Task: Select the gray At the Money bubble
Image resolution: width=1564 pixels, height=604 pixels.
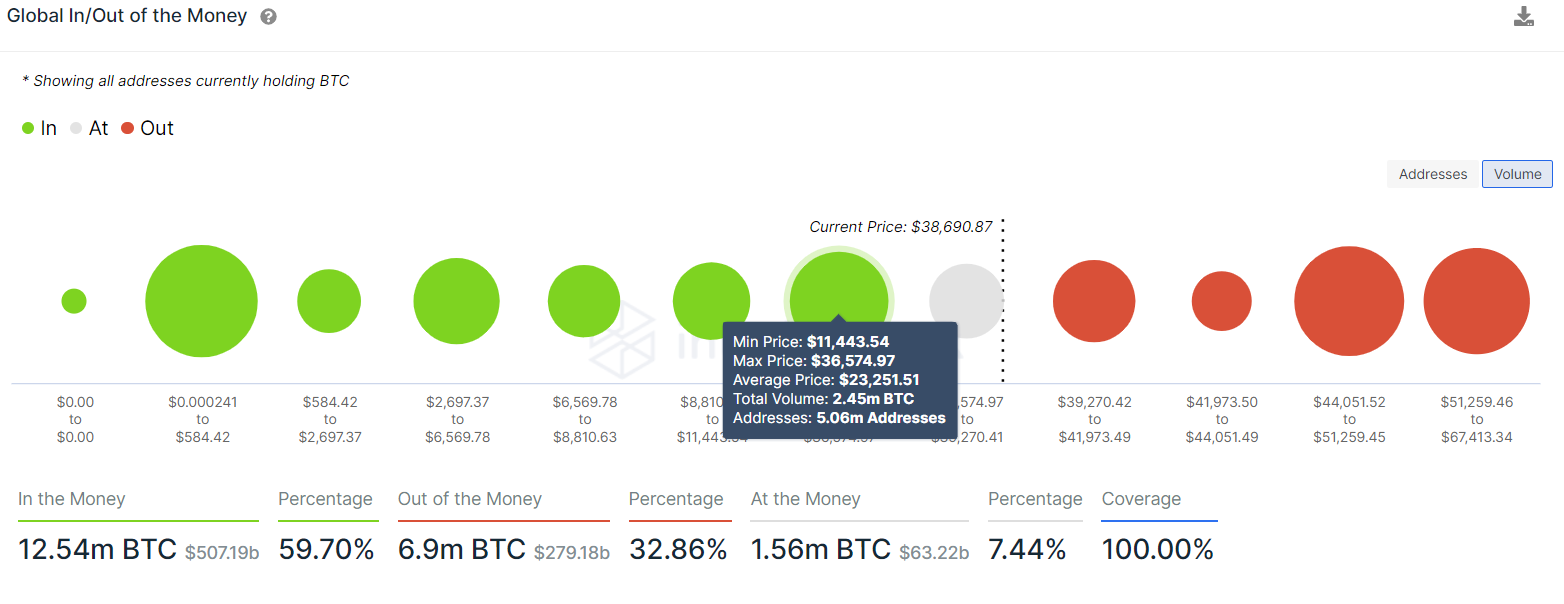Action: (966, 301)
